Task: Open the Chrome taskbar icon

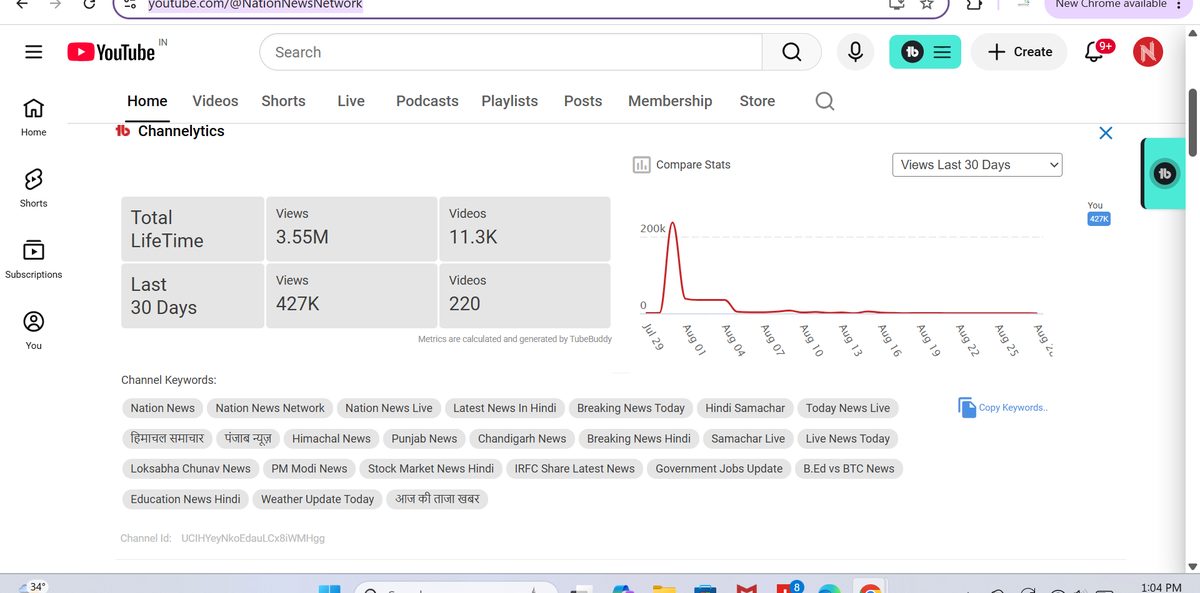Action: click(x=869, y=588)
